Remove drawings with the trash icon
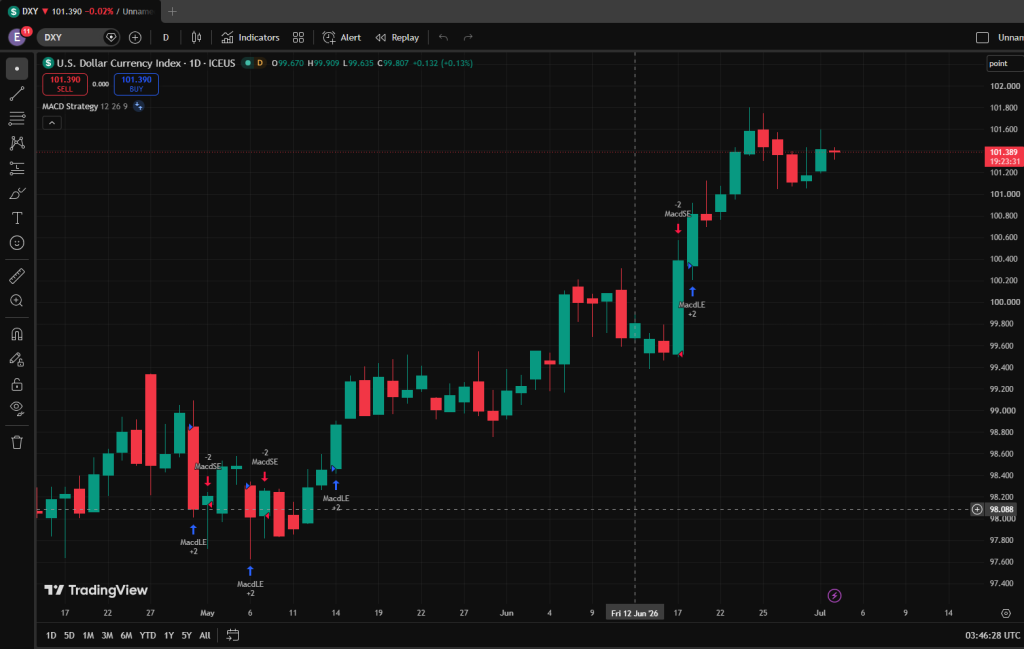This screenshot has width=1024, height=649. click(17, 442)
